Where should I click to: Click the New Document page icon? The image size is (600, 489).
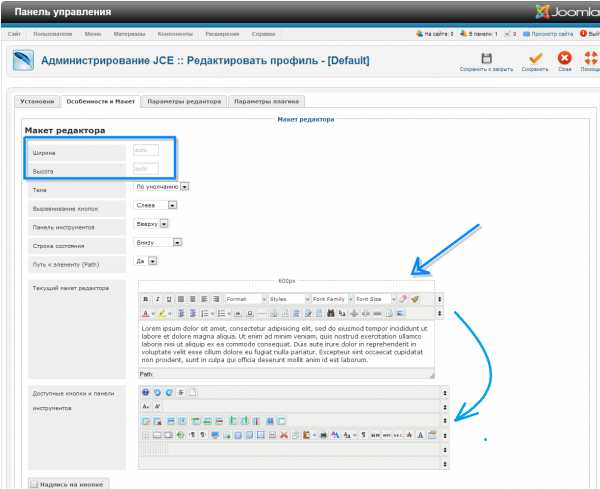click(192, 392)
